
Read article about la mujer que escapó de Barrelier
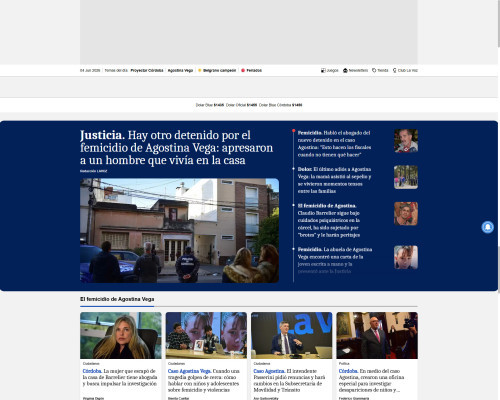(120, 377)
